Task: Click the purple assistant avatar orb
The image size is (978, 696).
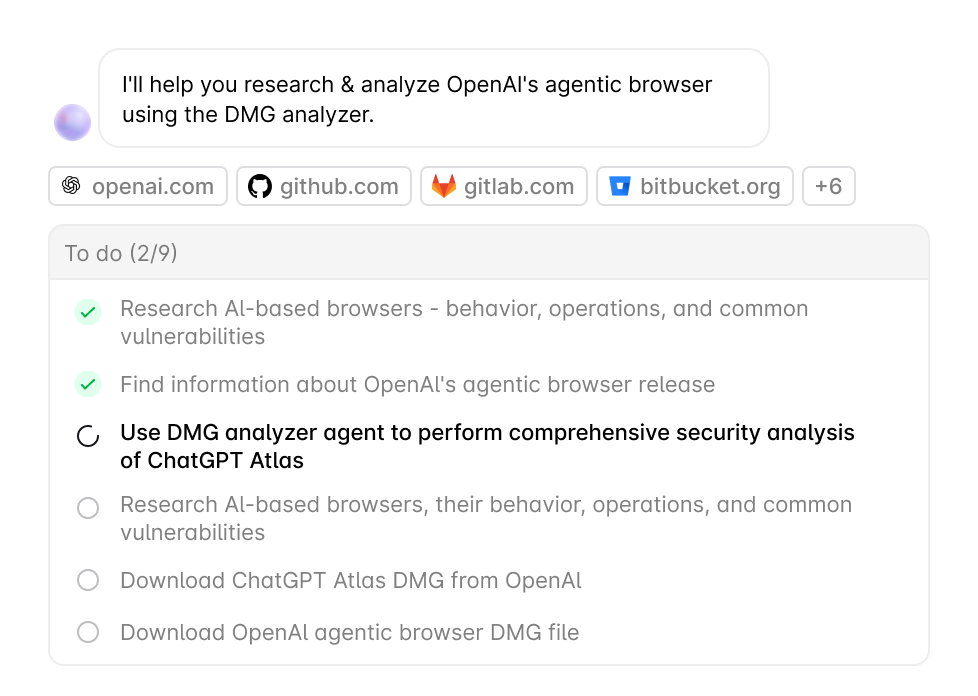Action: tap(72, 122)
